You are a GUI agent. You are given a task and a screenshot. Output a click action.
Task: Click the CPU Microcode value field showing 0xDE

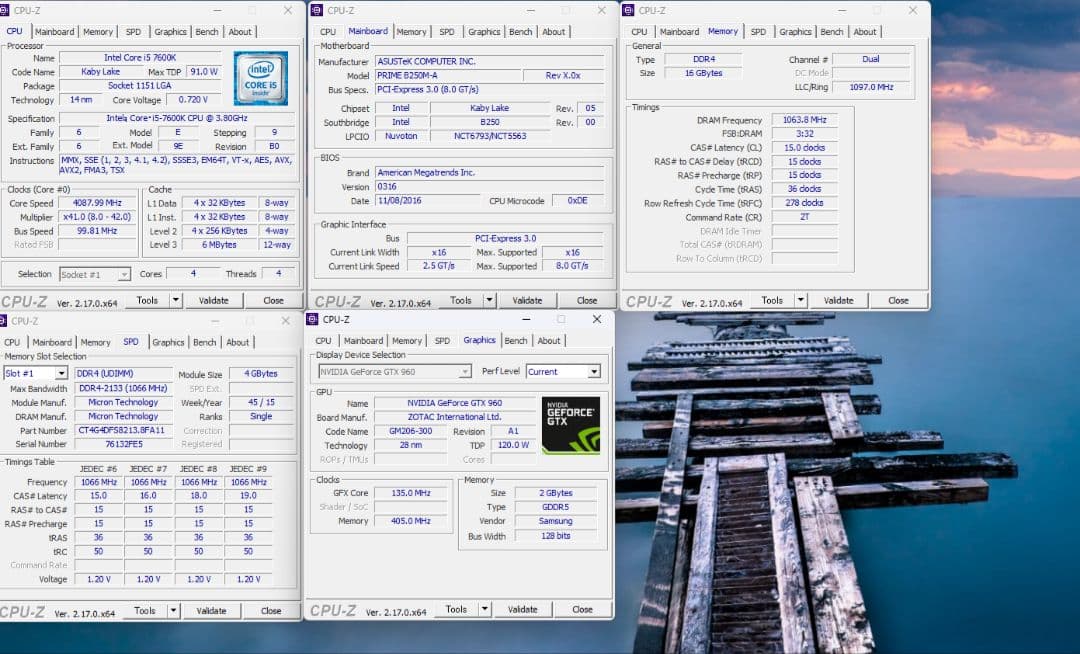(x=576, y=200)
